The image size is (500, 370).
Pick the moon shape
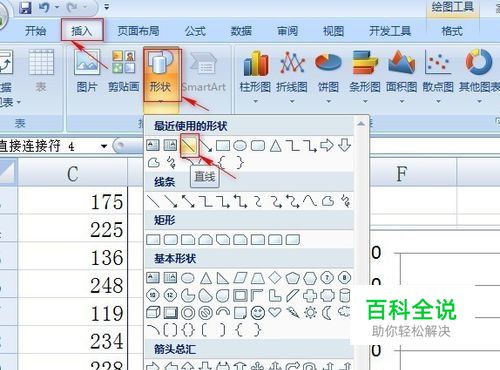point(327,313)
